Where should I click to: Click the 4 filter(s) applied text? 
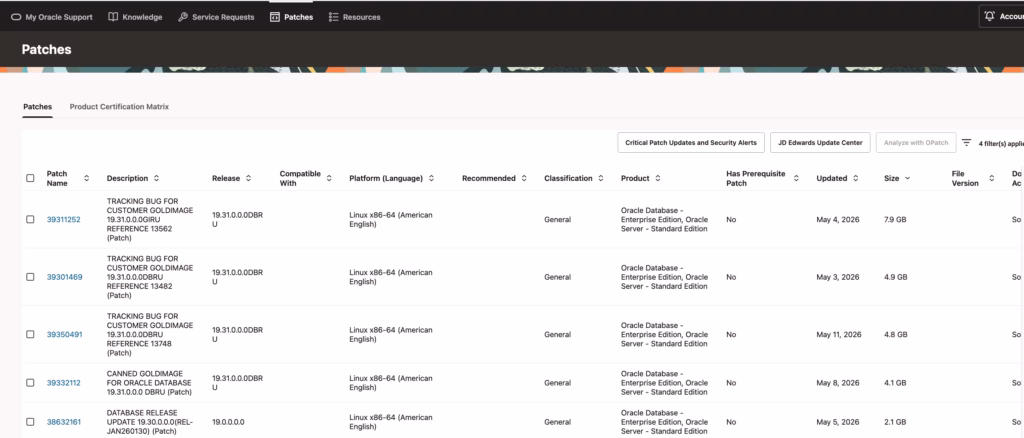click(1000, 143)
